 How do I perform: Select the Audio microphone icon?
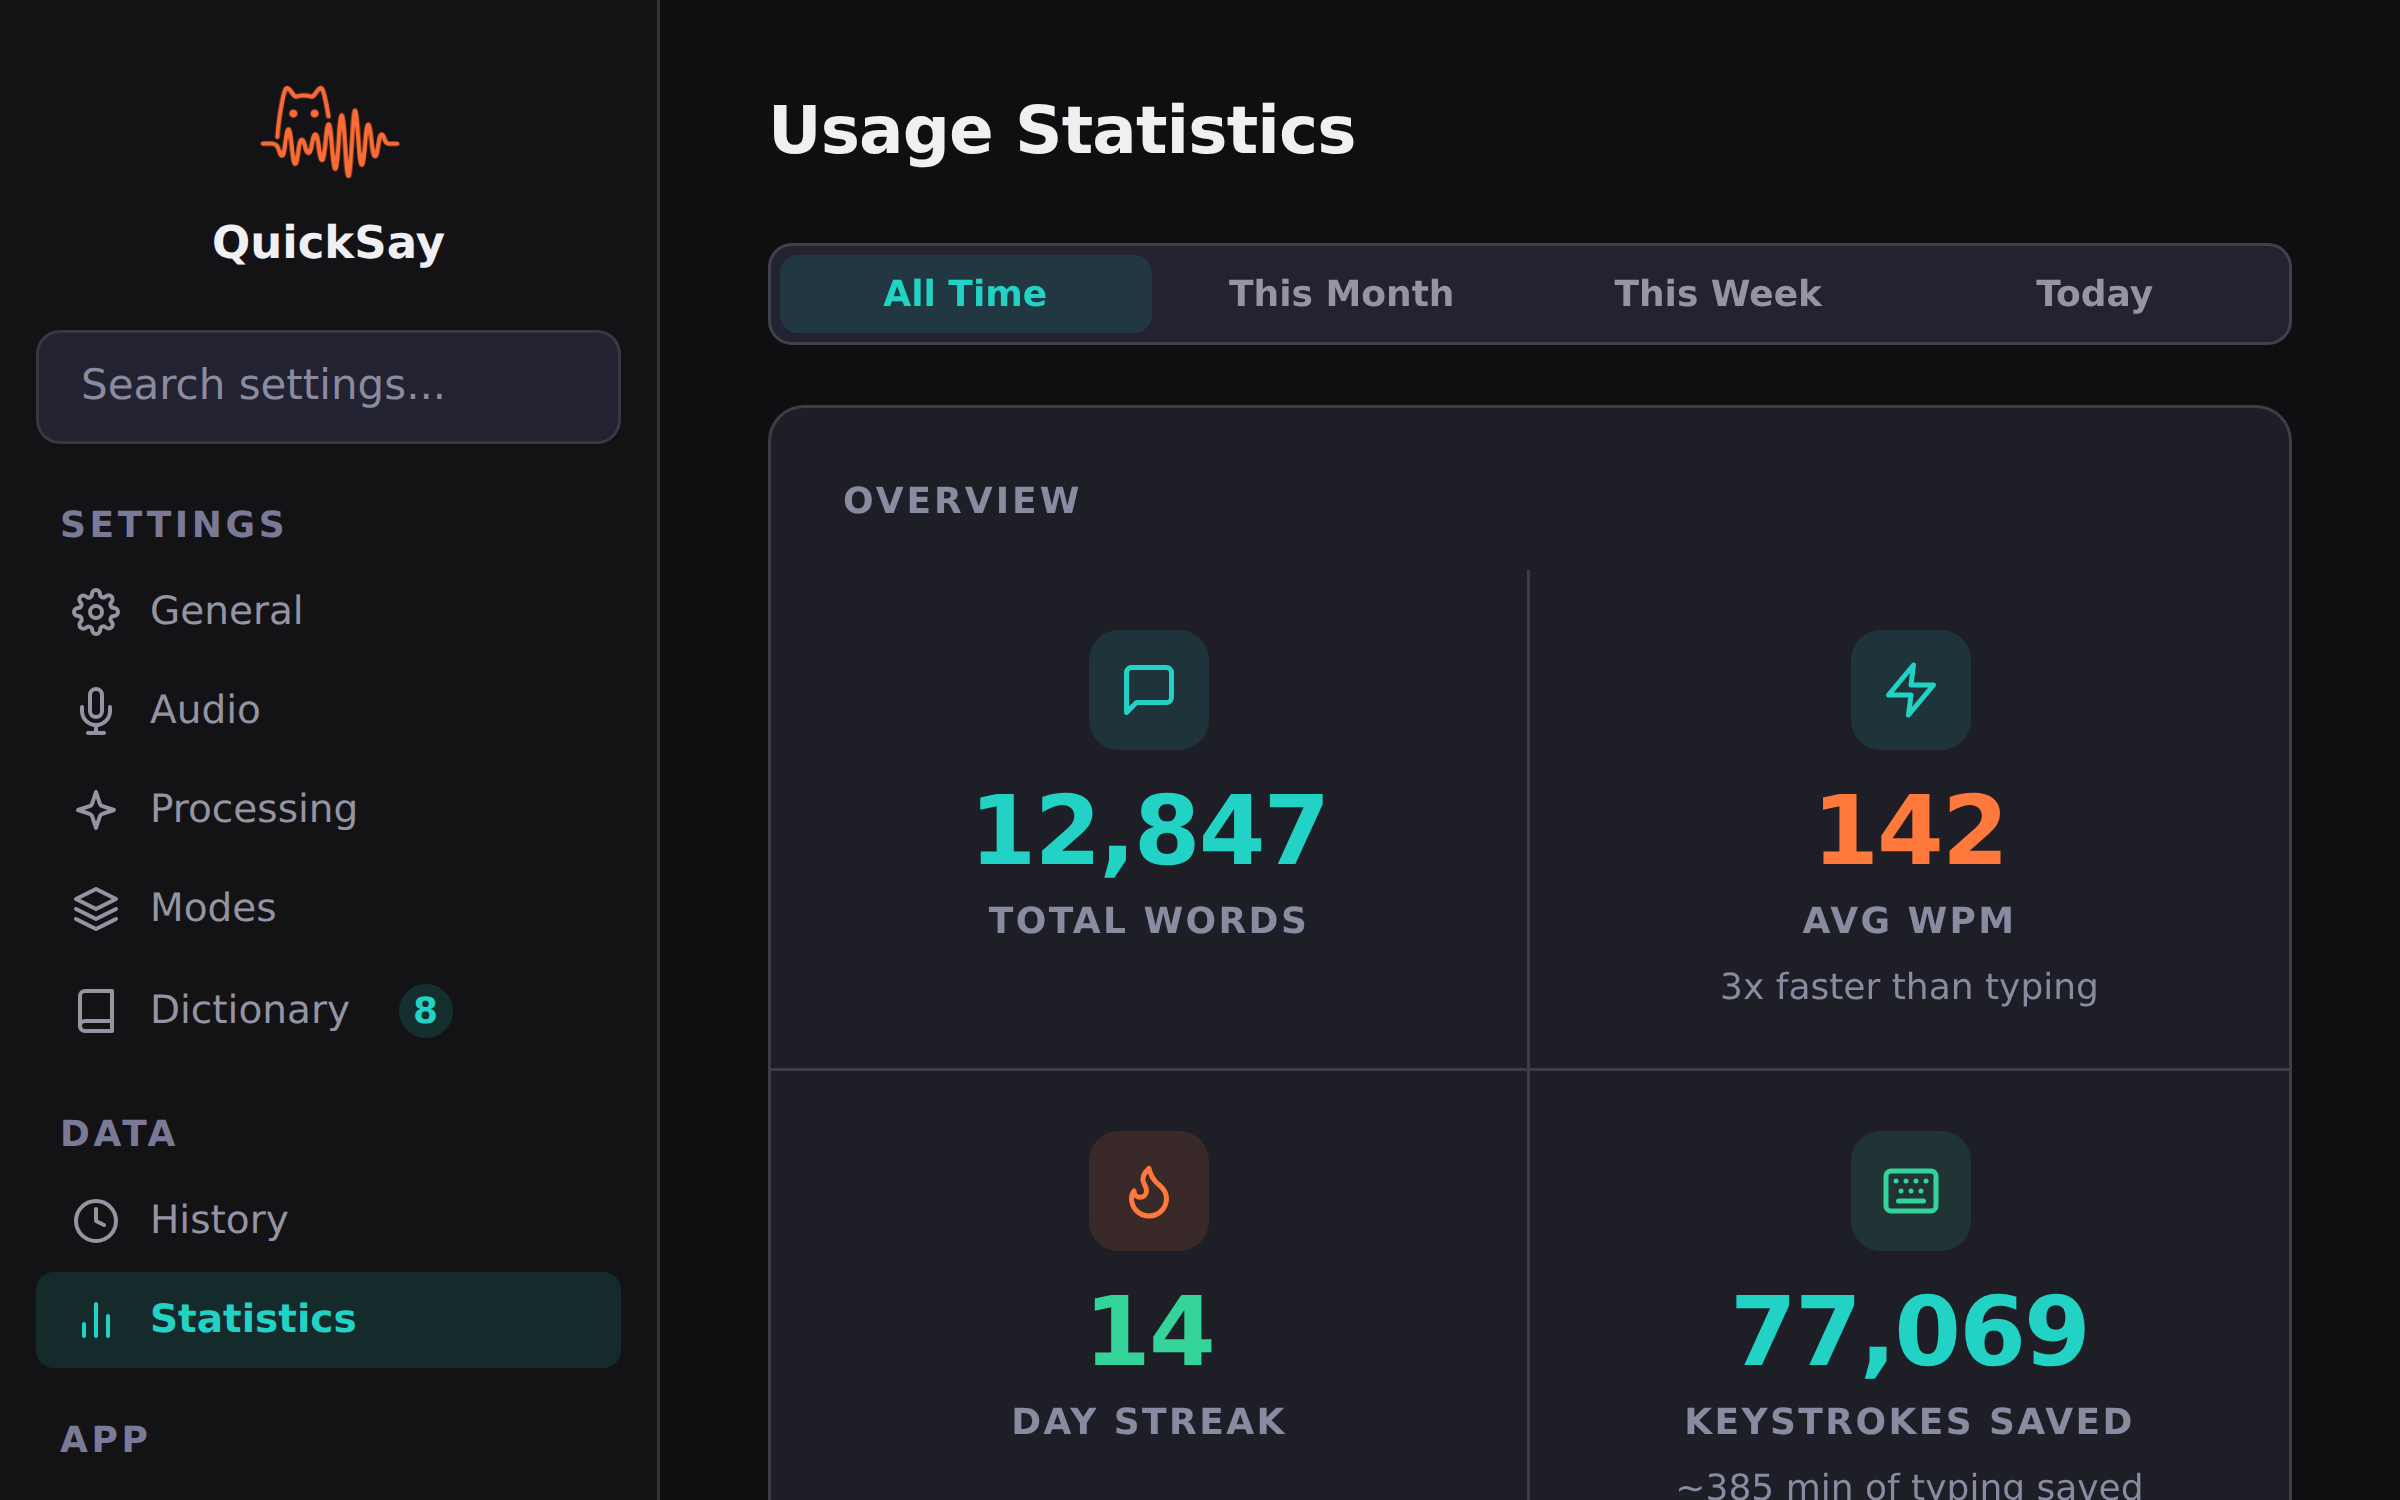click(x=97, y=710)
